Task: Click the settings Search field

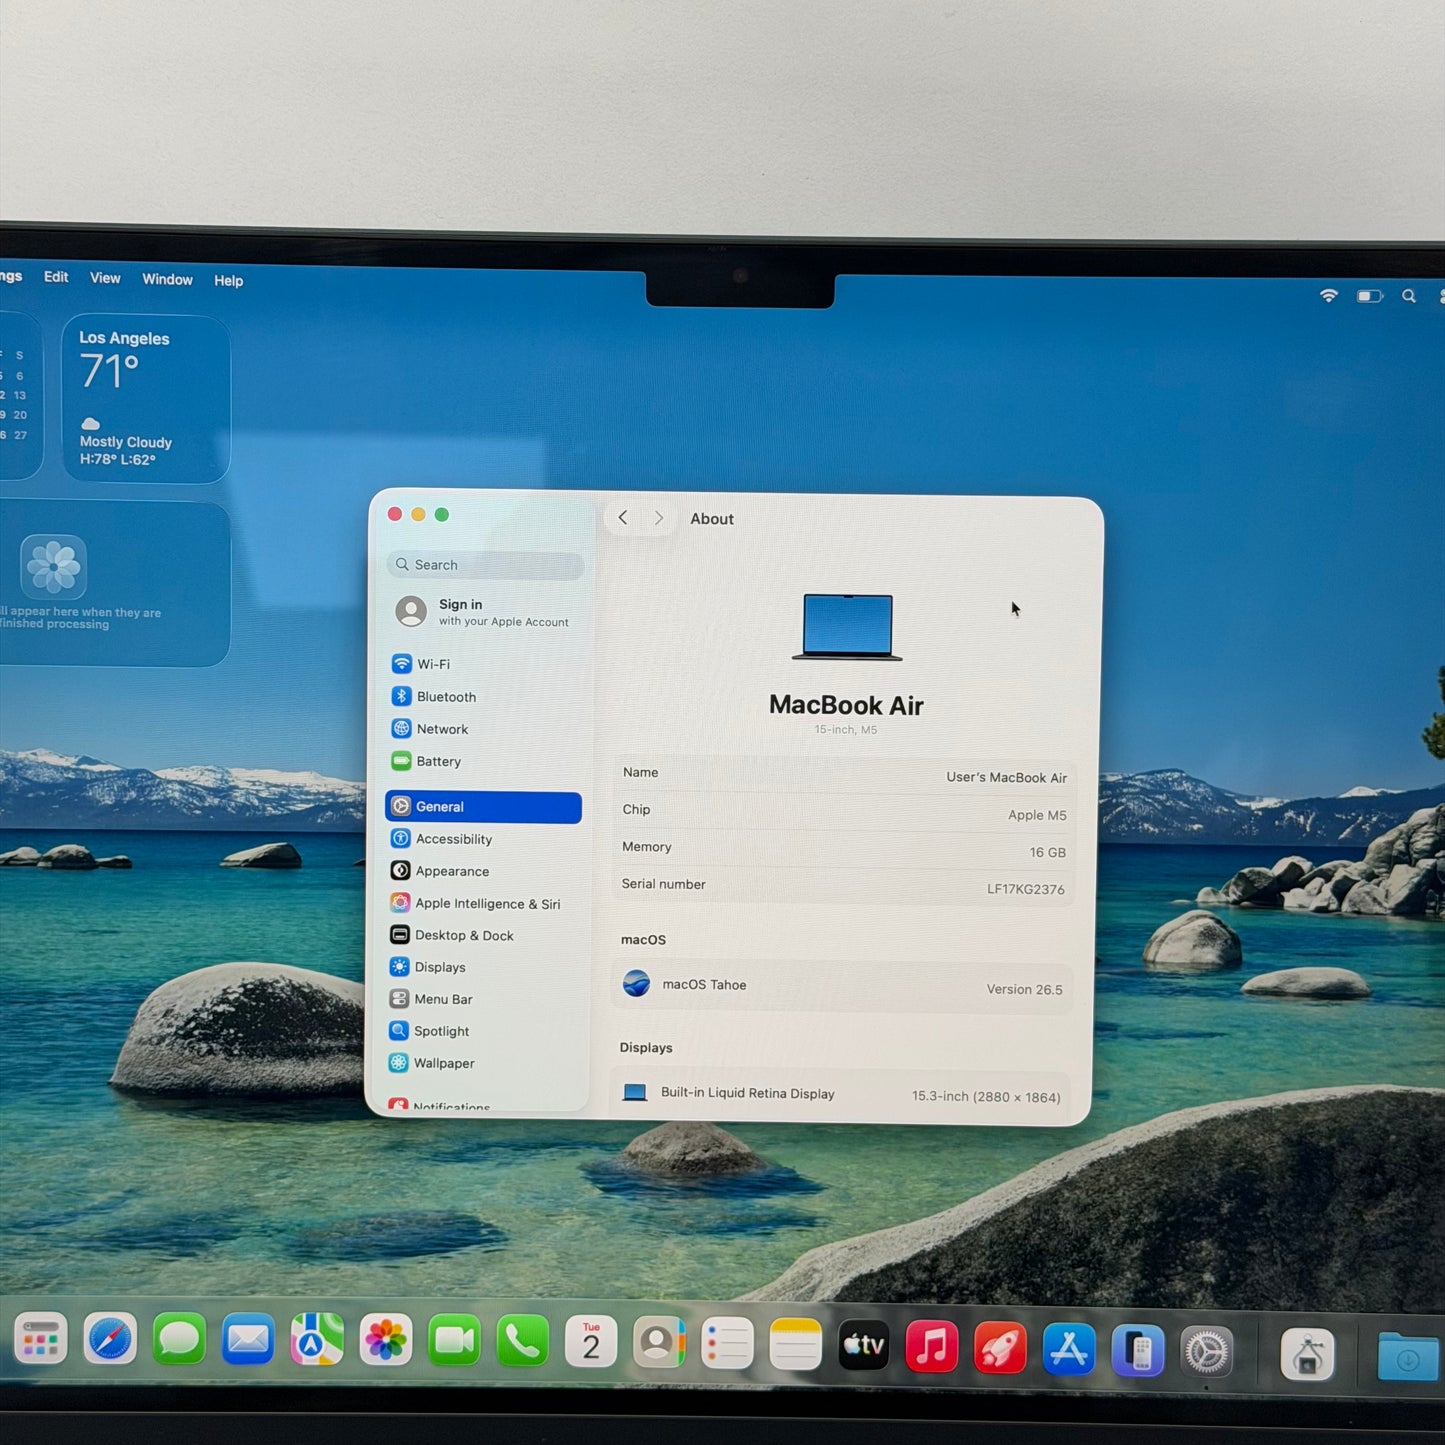Action: 485,565
